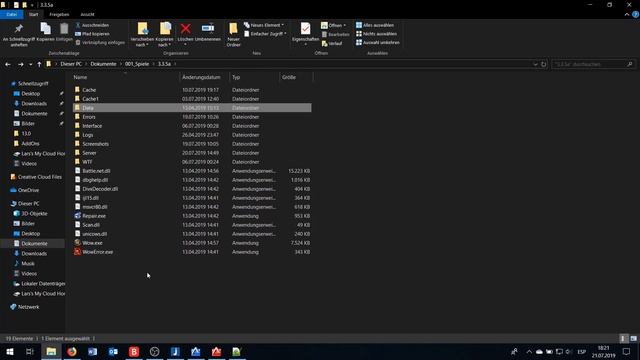640x360 pixels.
Task: Open Kopieren nach menu
Action: 165,35
